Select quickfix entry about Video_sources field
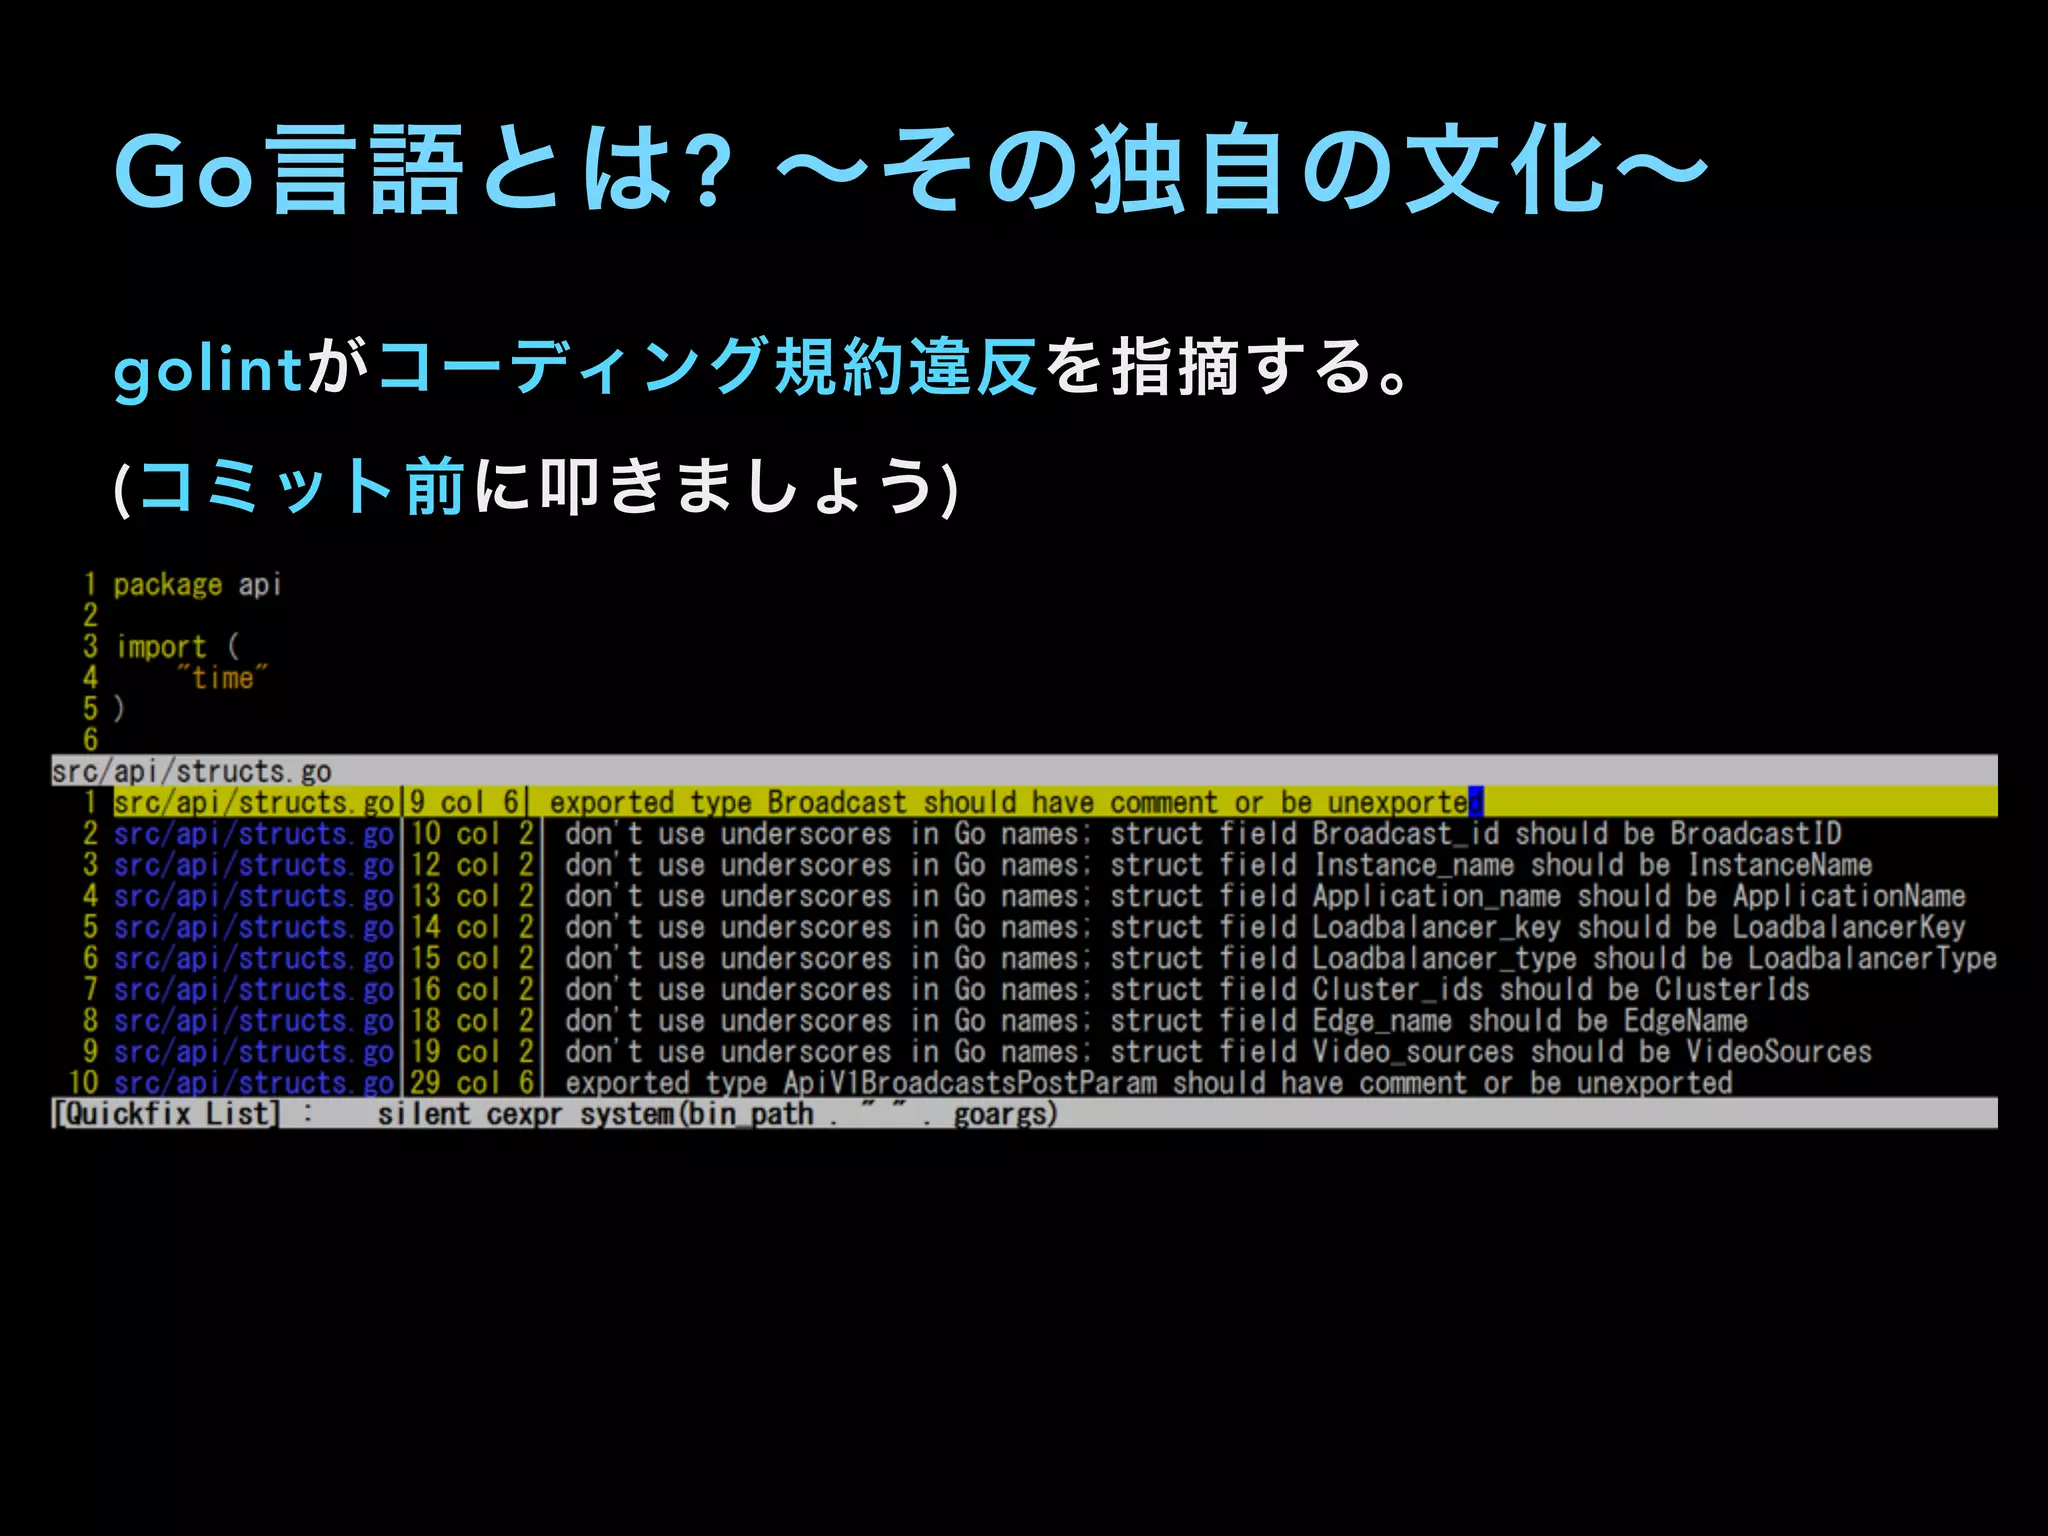Image resolution: width=2048 pixels, height=1536 pixels. coord(1024,1050)
